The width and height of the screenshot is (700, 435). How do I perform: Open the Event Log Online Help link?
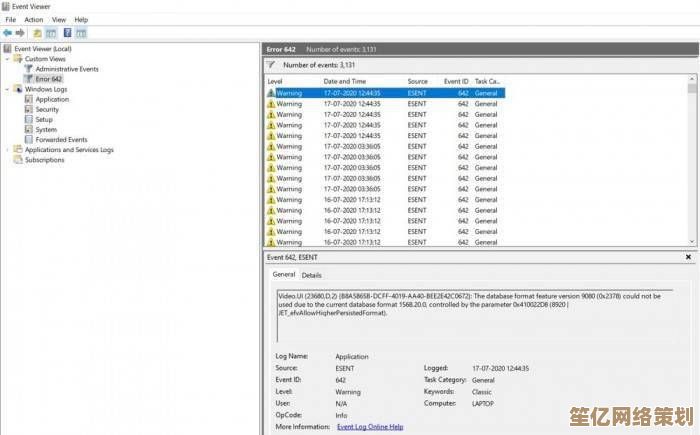[x=370, y=427]
